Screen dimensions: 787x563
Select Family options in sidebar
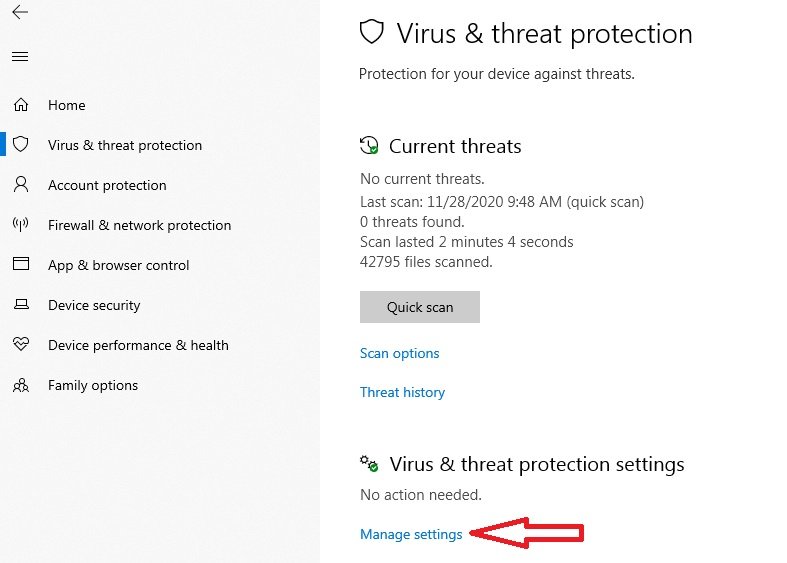click(93, 386)
